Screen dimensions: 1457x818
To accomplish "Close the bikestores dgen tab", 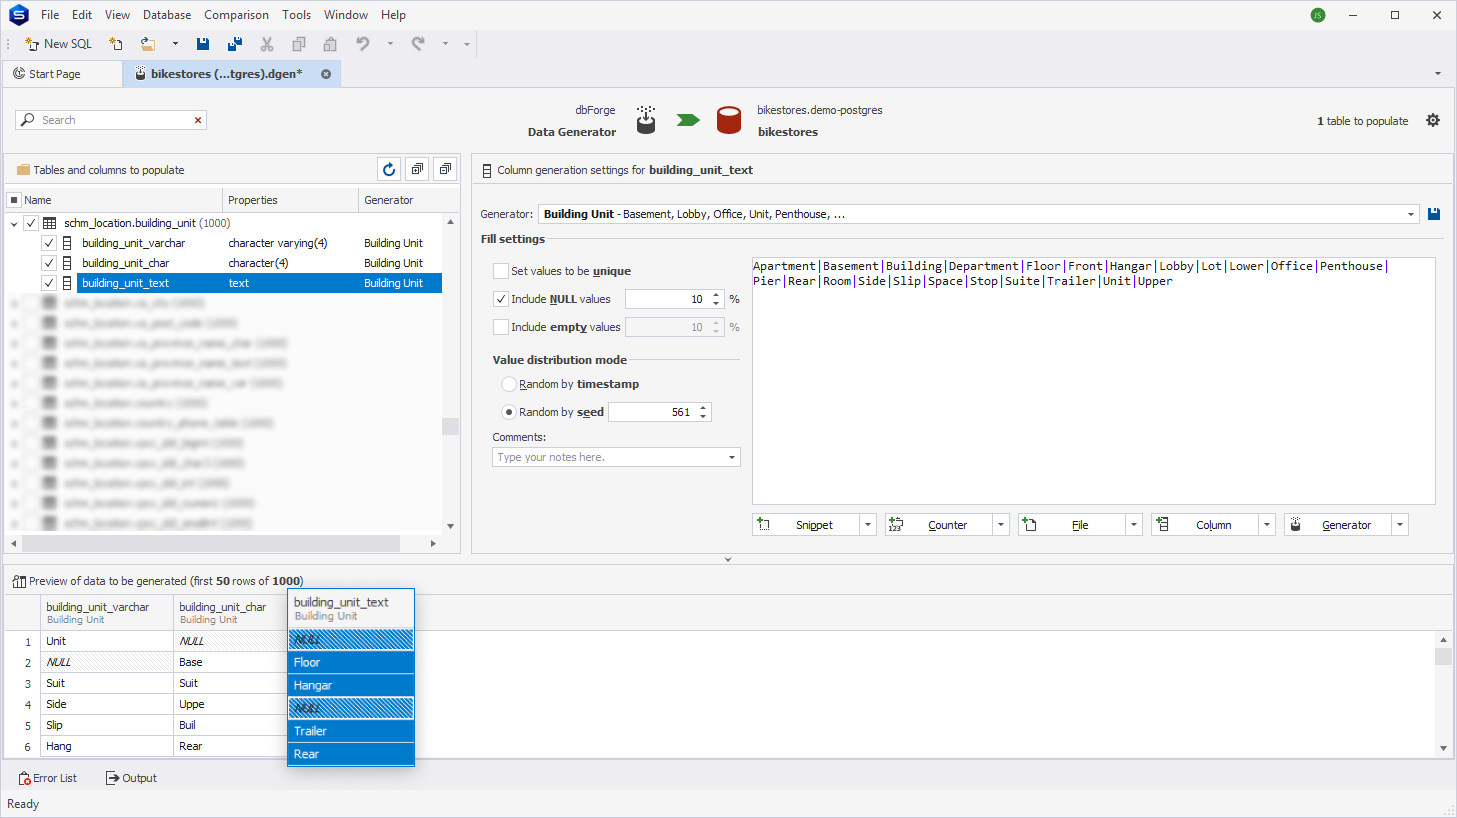I will 326,74.
